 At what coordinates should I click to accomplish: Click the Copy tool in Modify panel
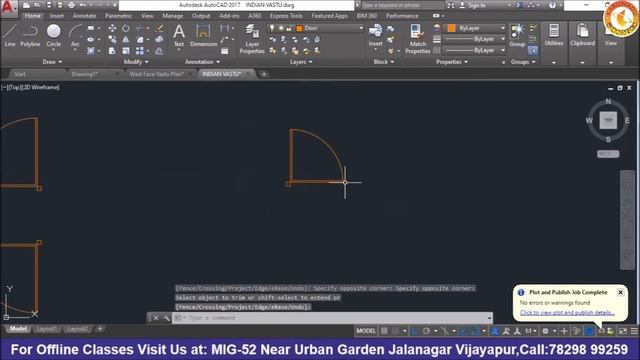pos(112,40)
